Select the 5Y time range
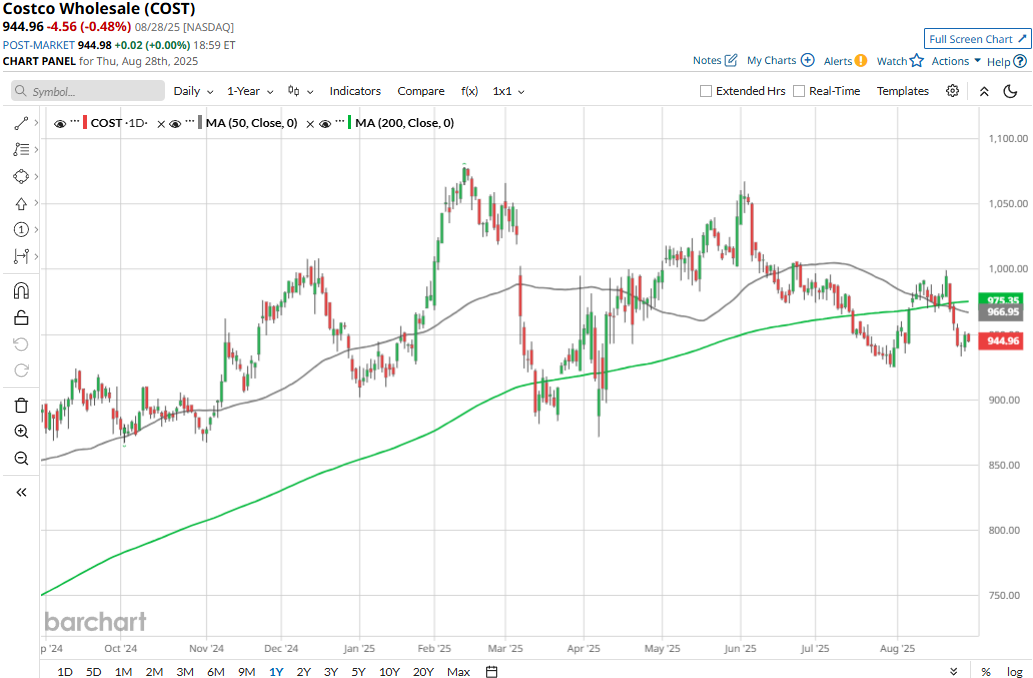This screenshot has height=678, width=1033. tap(358, 671)
